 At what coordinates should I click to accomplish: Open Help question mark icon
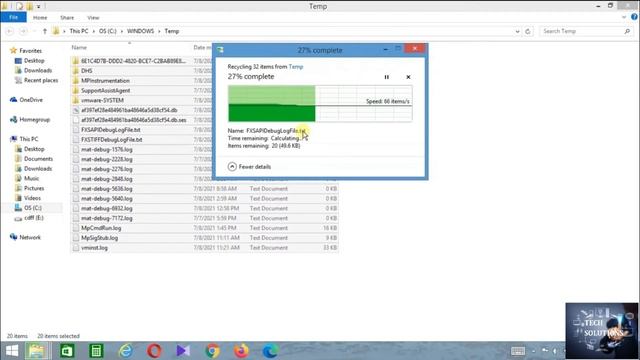coord(634,17)
